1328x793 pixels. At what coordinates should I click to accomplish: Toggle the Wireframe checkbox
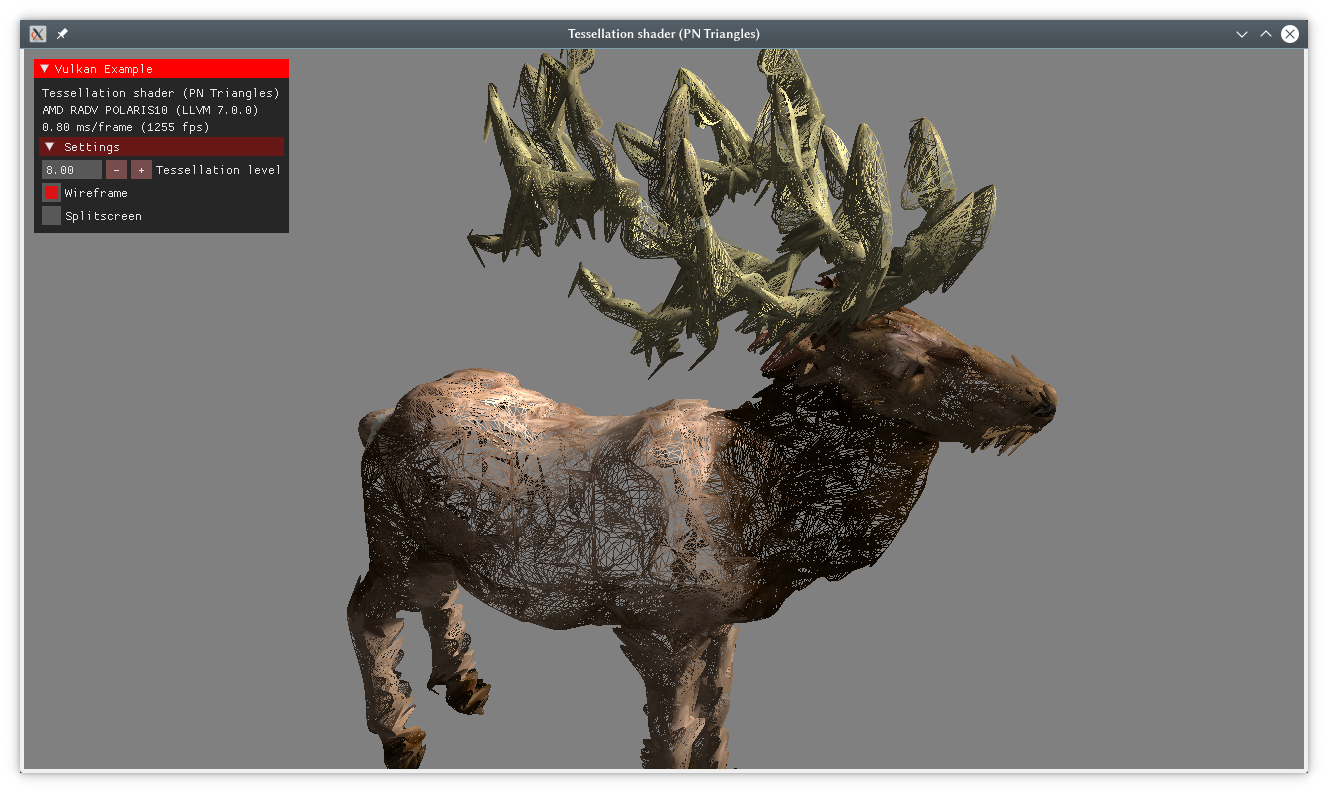(x=52, y=193)
